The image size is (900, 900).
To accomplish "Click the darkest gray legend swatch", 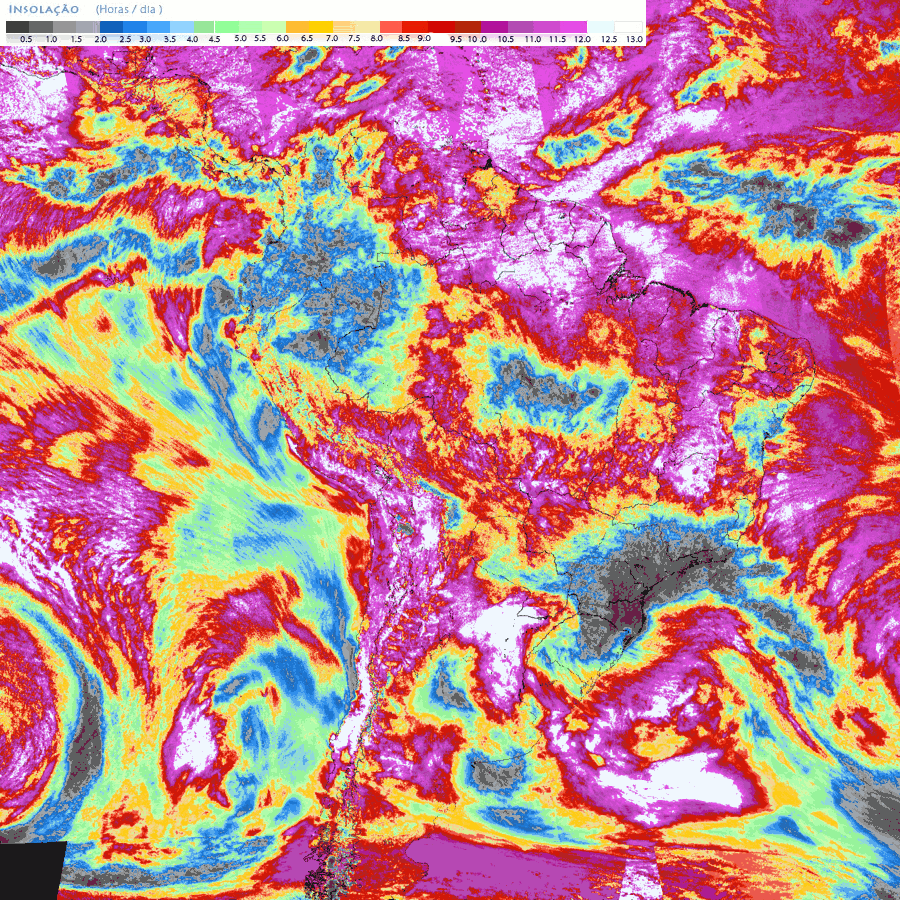I will pos(18,27).
